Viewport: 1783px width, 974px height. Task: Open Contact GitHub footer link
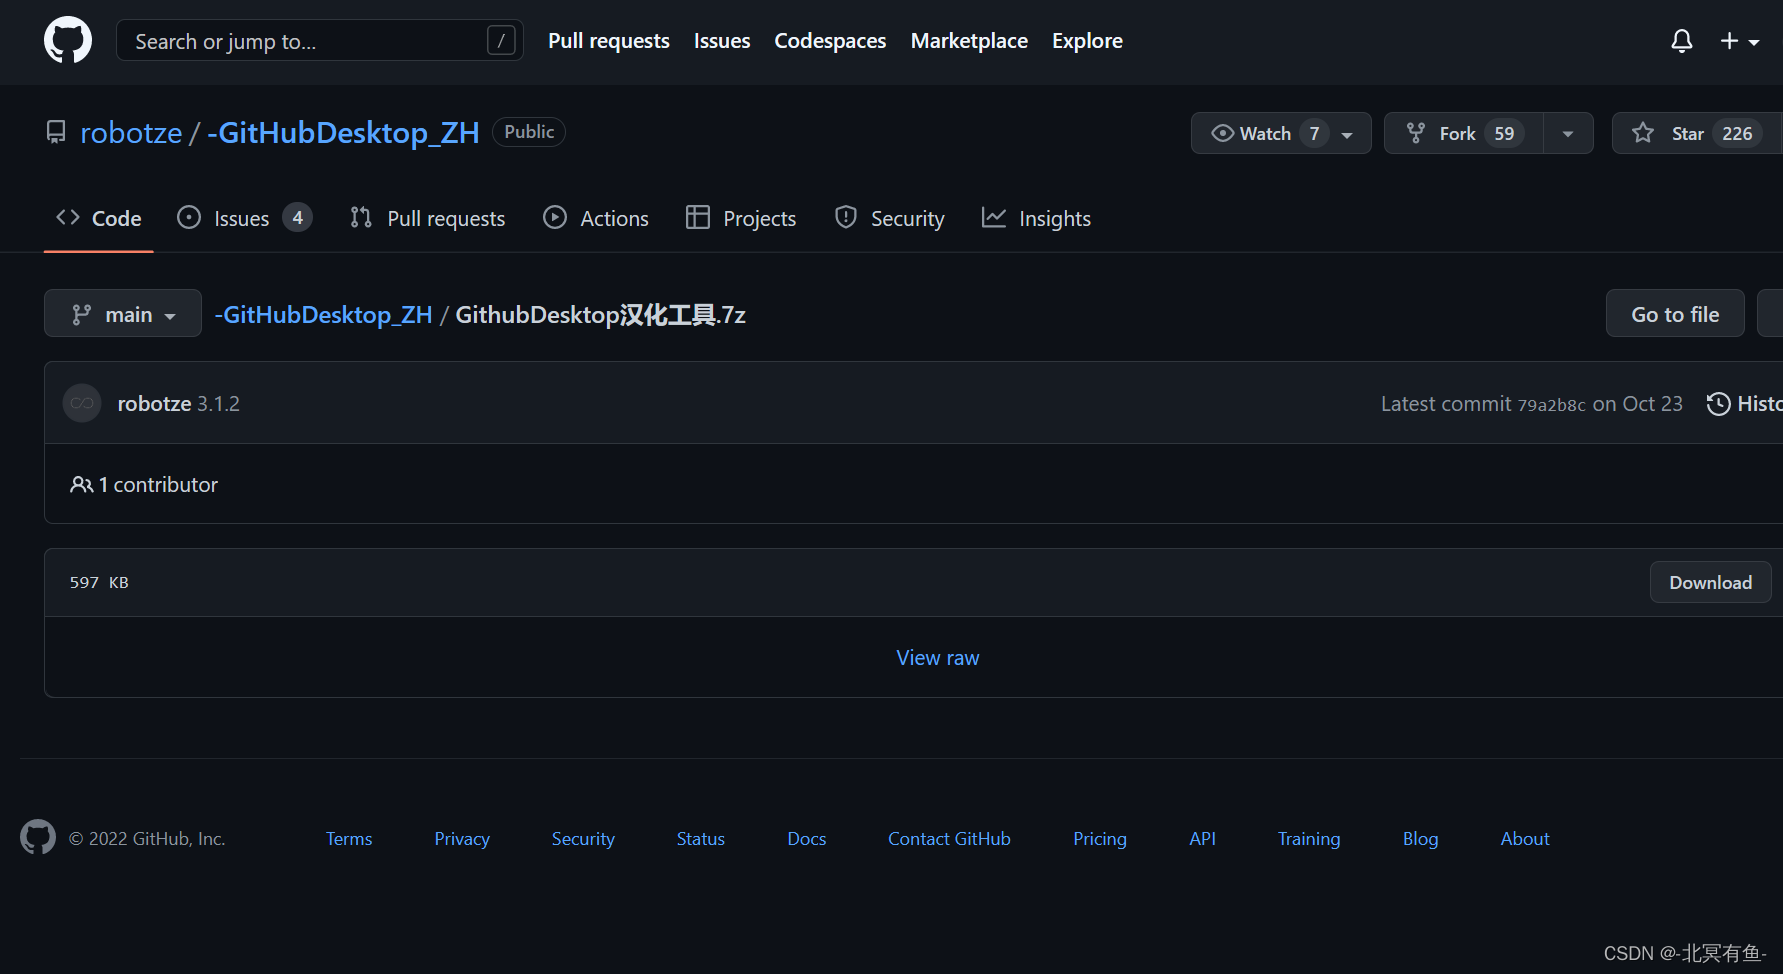click(949, 839)
